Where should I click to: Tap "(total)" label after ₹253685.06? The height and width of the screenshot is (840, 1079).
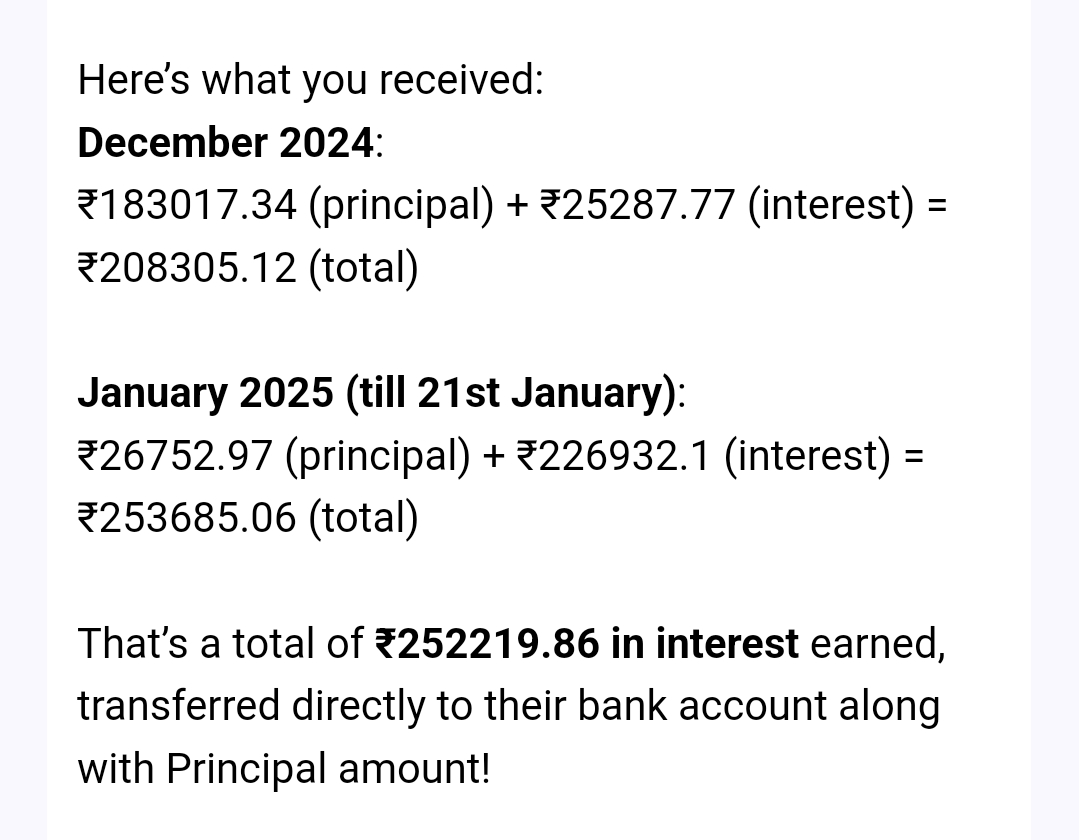point(363,518)
